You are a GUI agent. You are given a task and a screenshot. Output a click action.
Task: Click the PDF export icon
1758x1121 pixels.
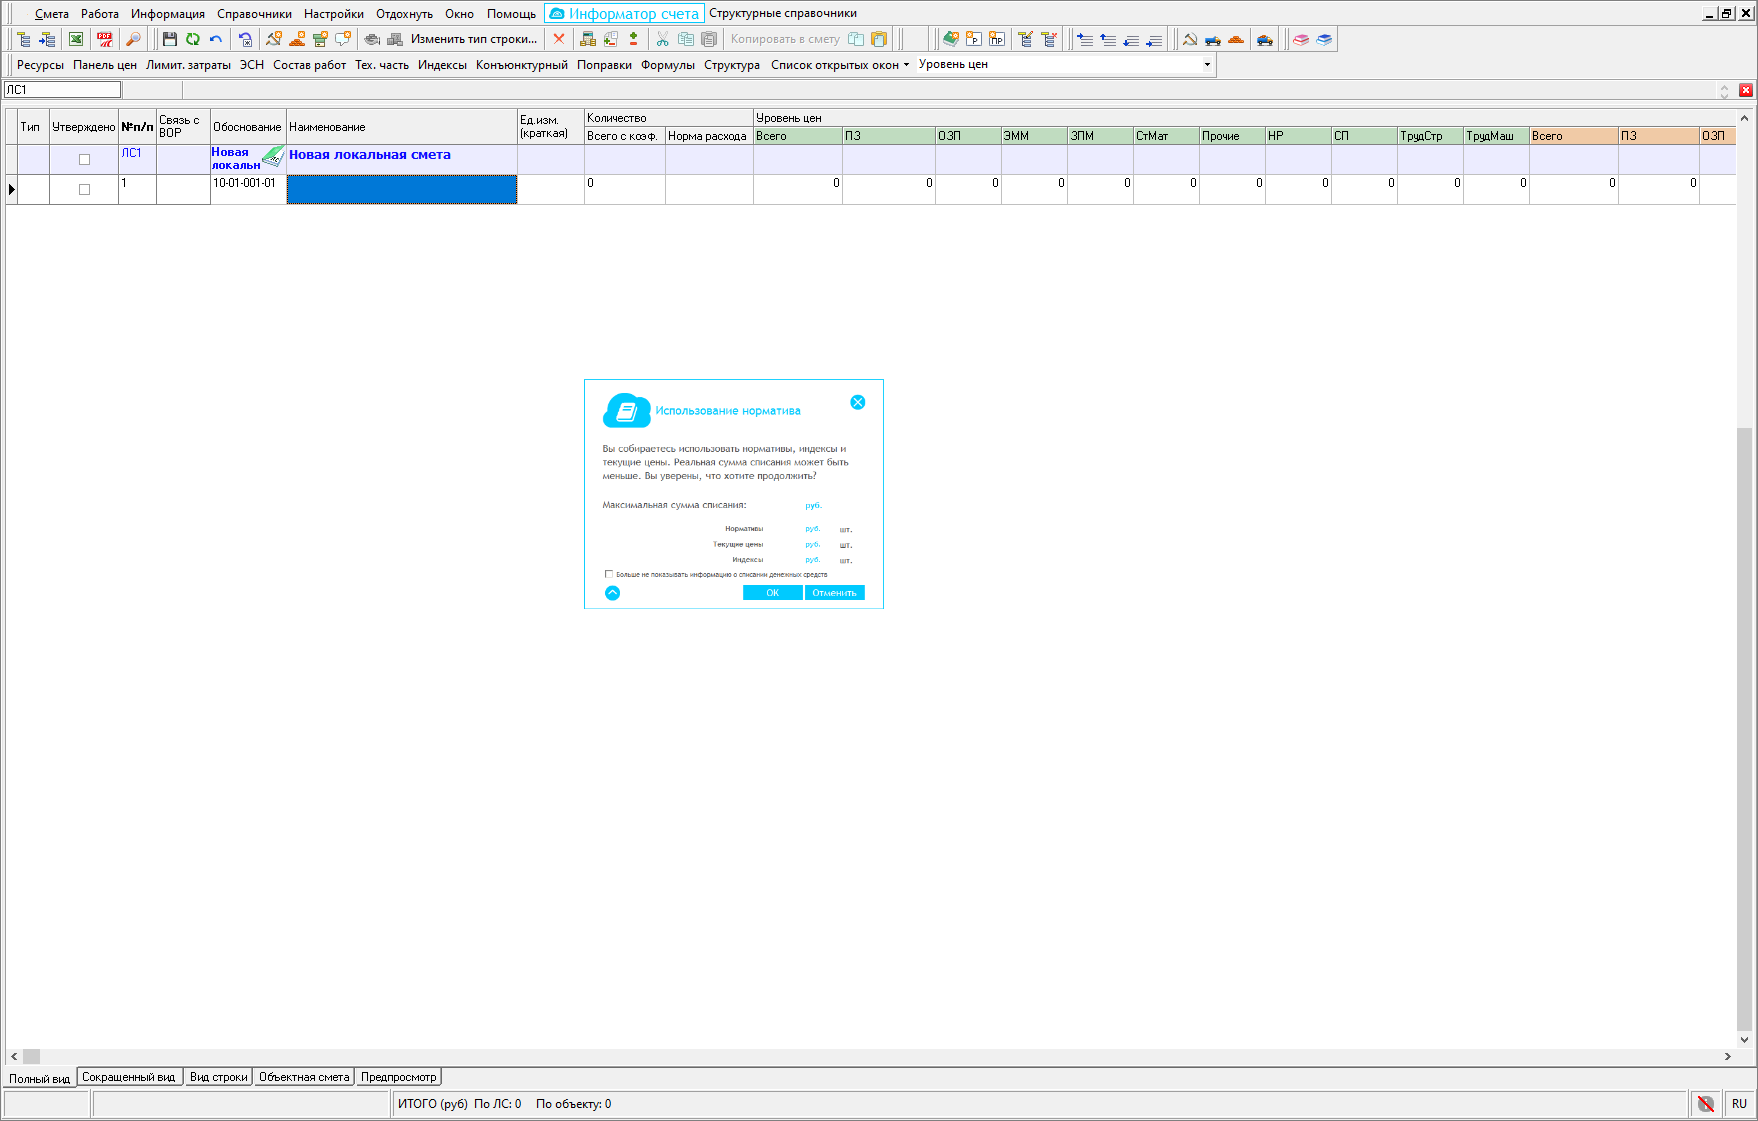point(104,39)
